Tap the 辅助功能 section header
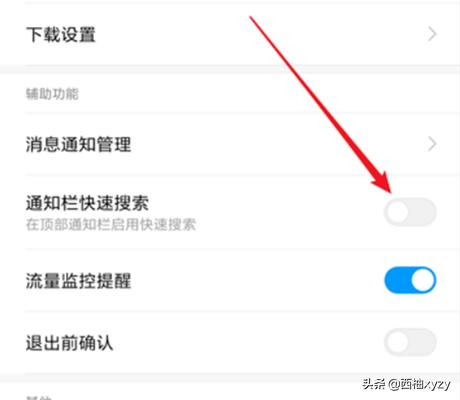 (52, 94)
